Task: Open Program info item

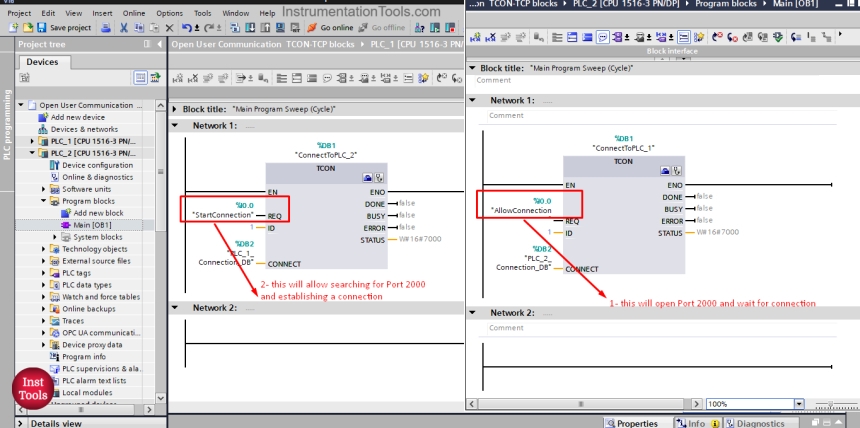Action: 84,357
